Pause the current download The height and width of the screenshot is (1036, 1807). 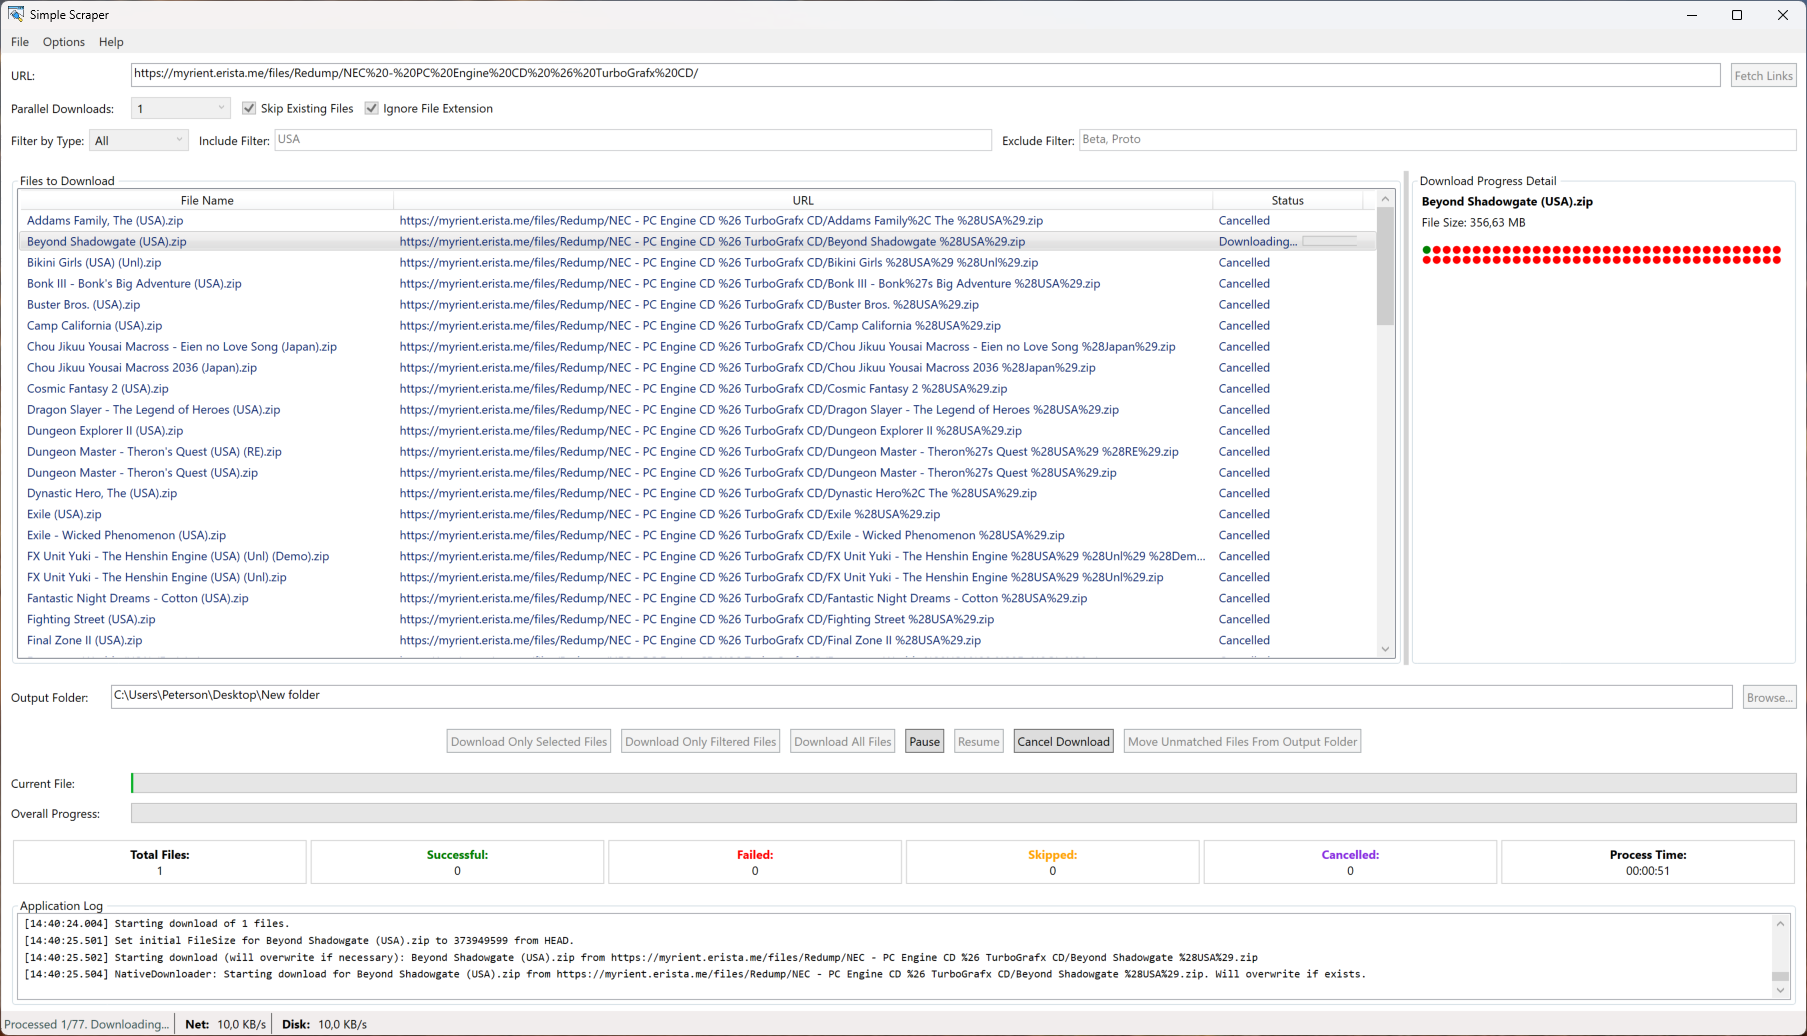pos(924,741)
